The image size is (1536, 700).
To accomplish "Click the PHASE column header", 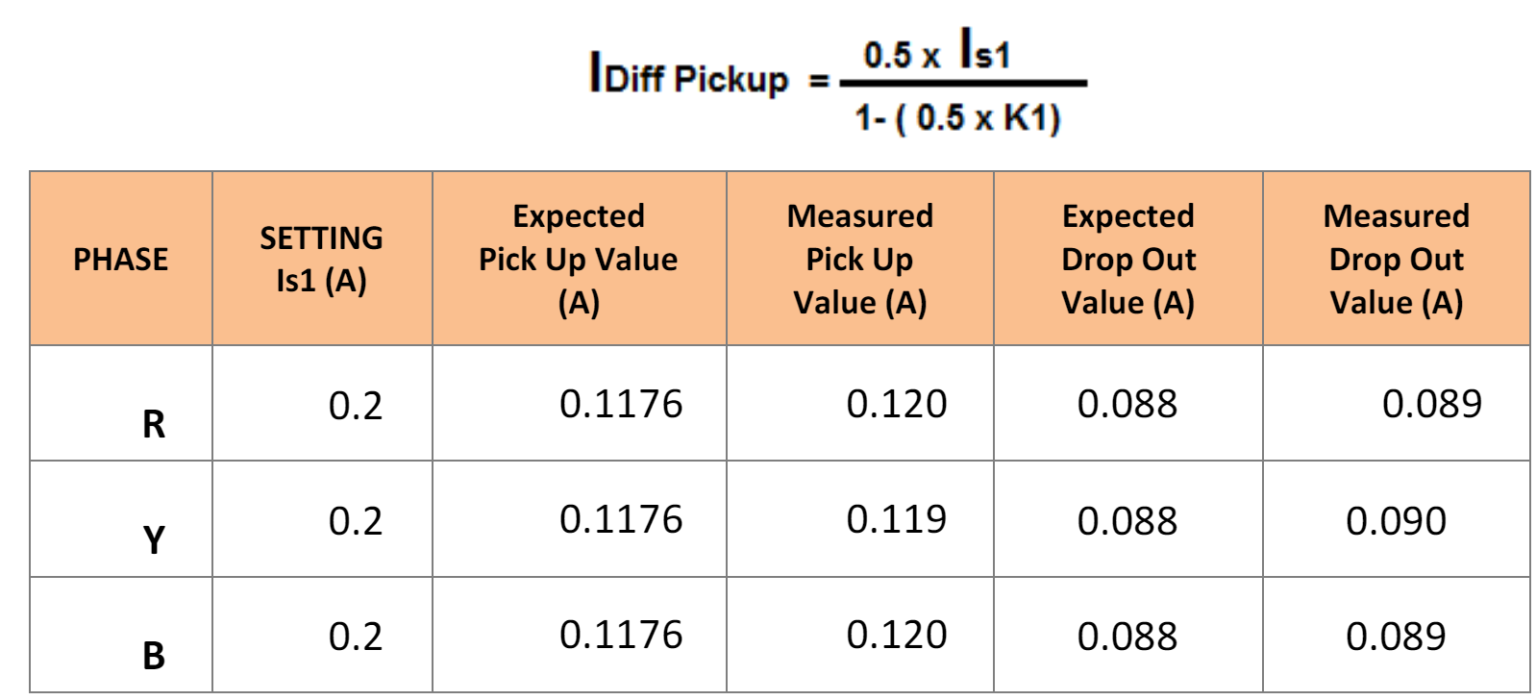I will (121, 259).
